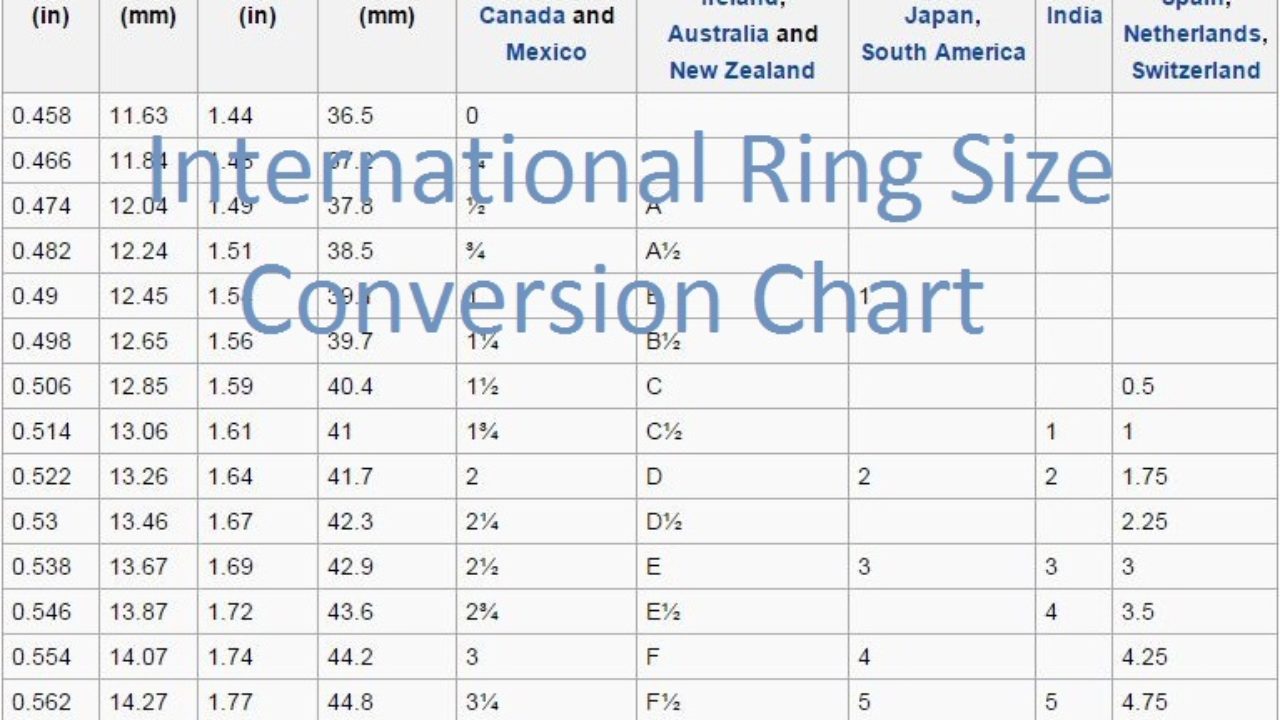Screen dimensions: 1280x720
Task: Click the 44.2 mm cell
Action: [x=387, y=657]
